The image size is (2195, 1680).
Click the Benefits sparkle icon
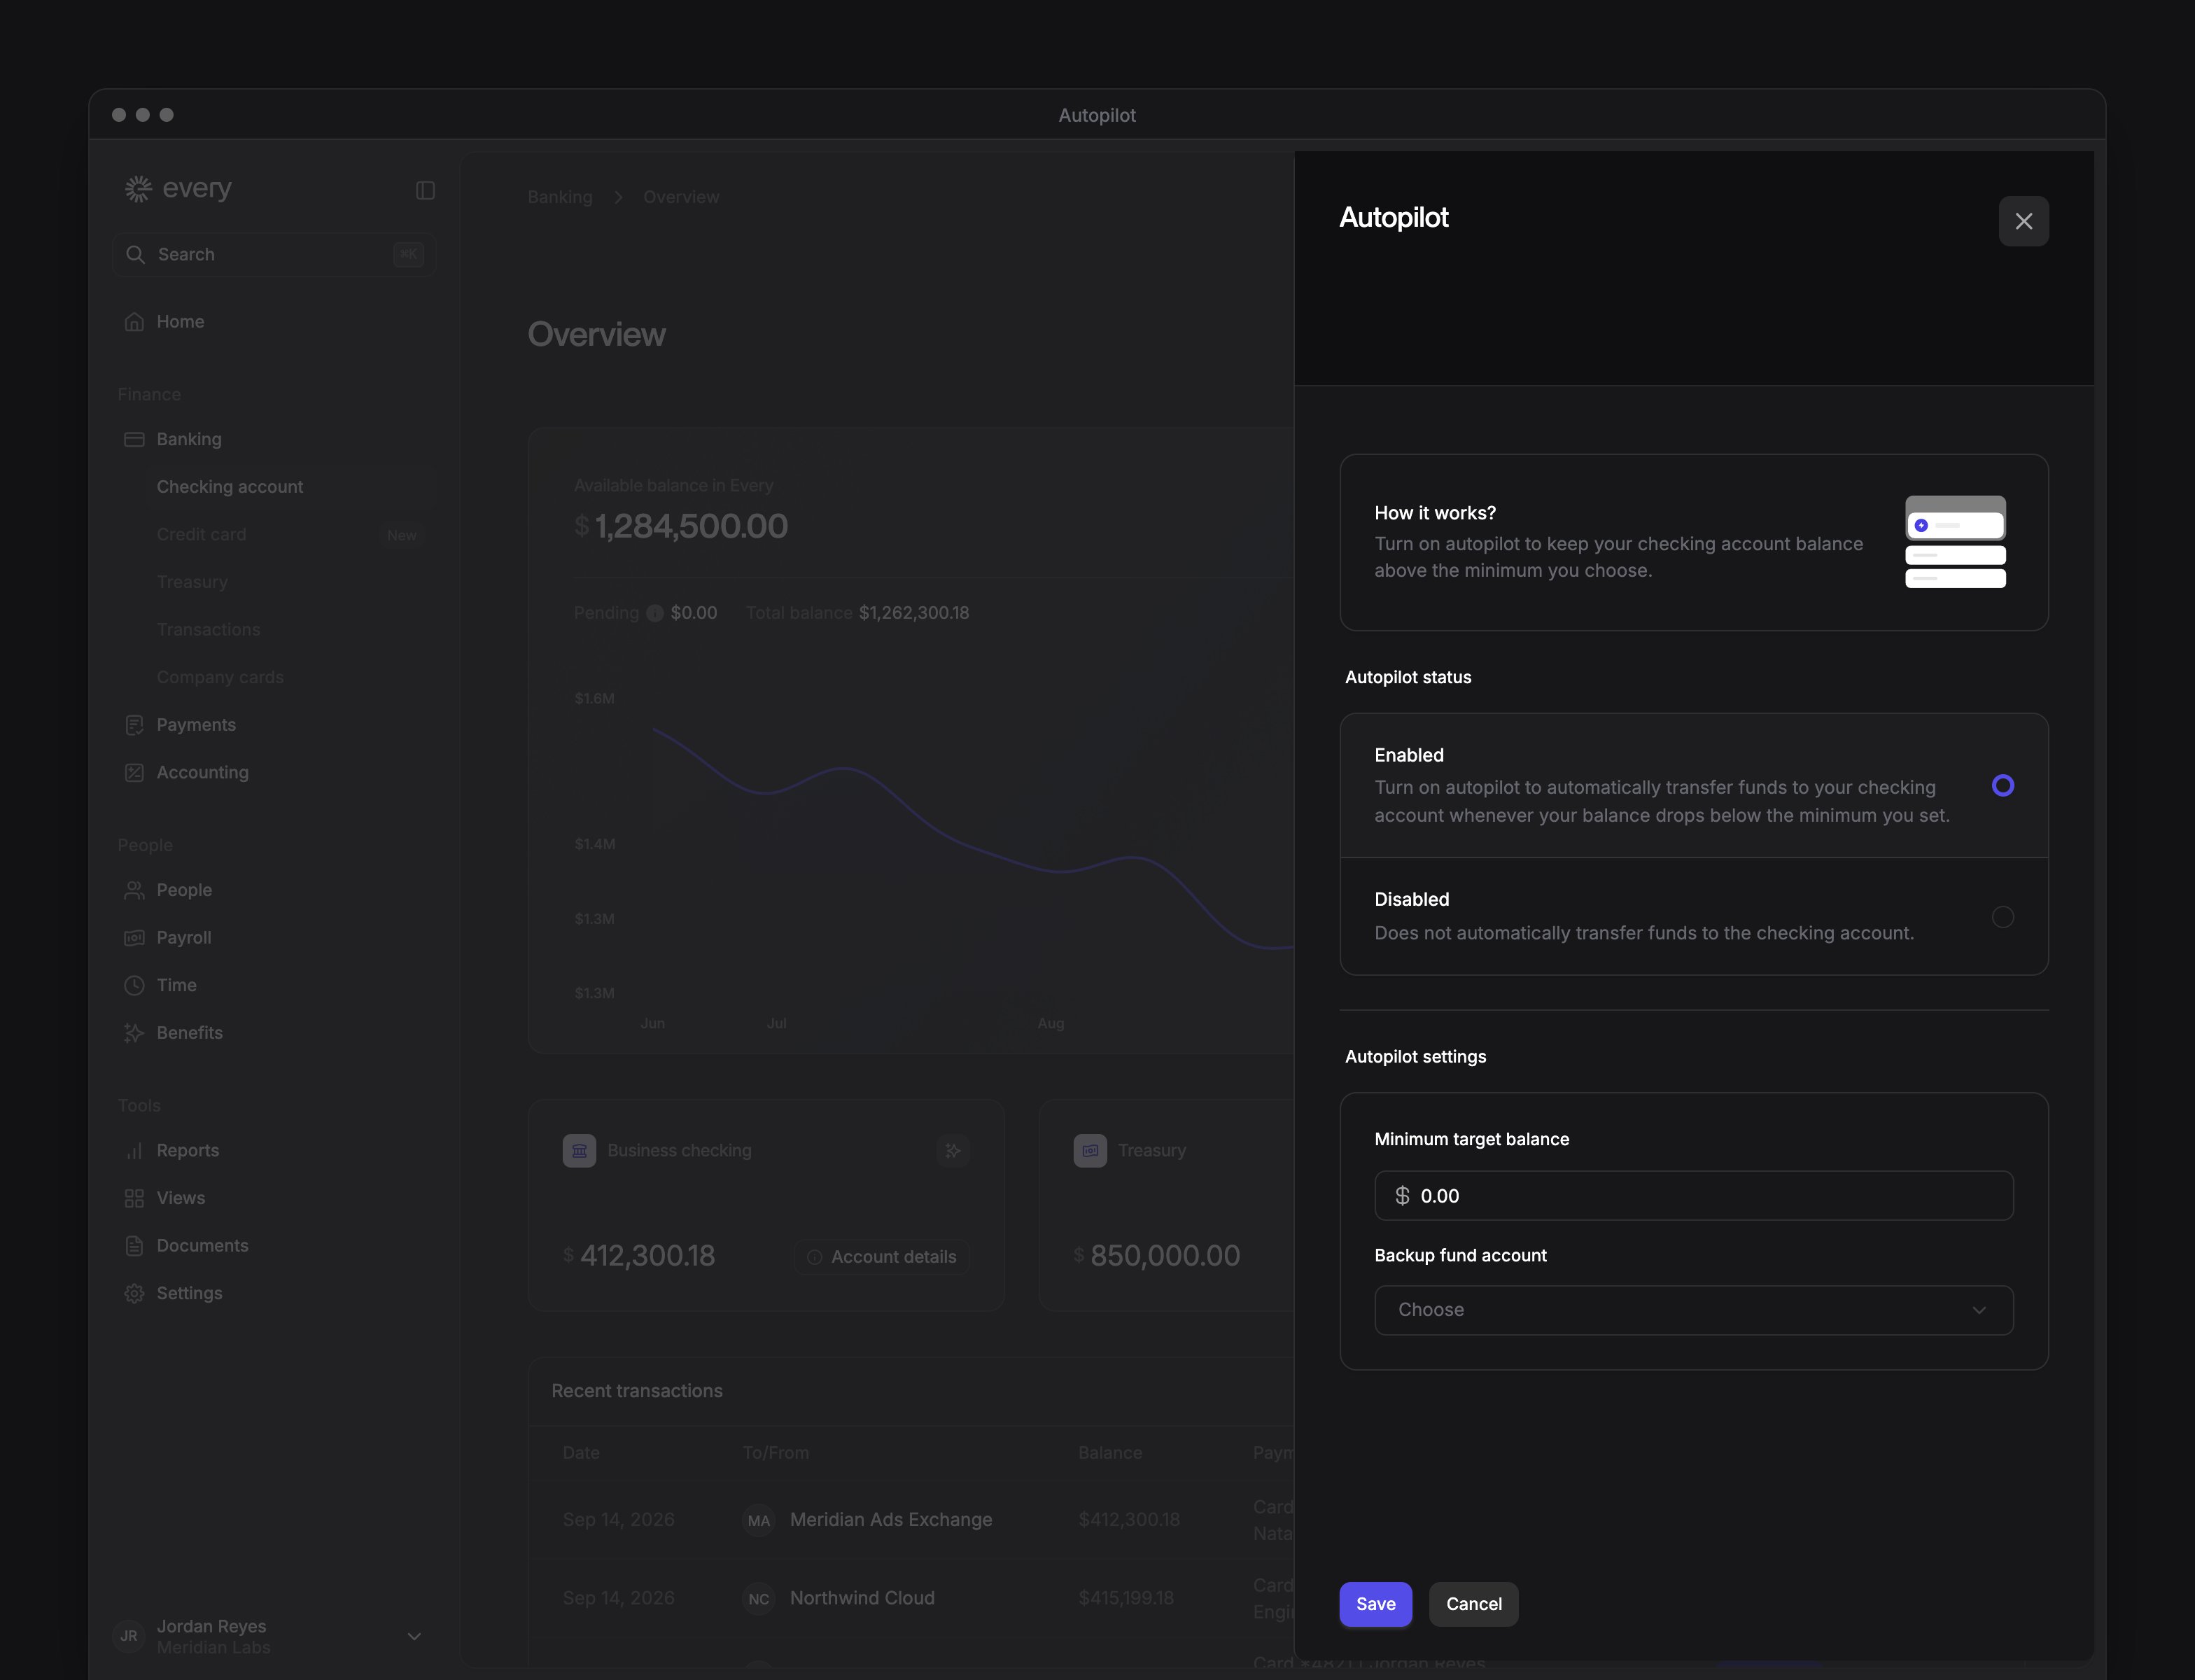(134, 1033)
